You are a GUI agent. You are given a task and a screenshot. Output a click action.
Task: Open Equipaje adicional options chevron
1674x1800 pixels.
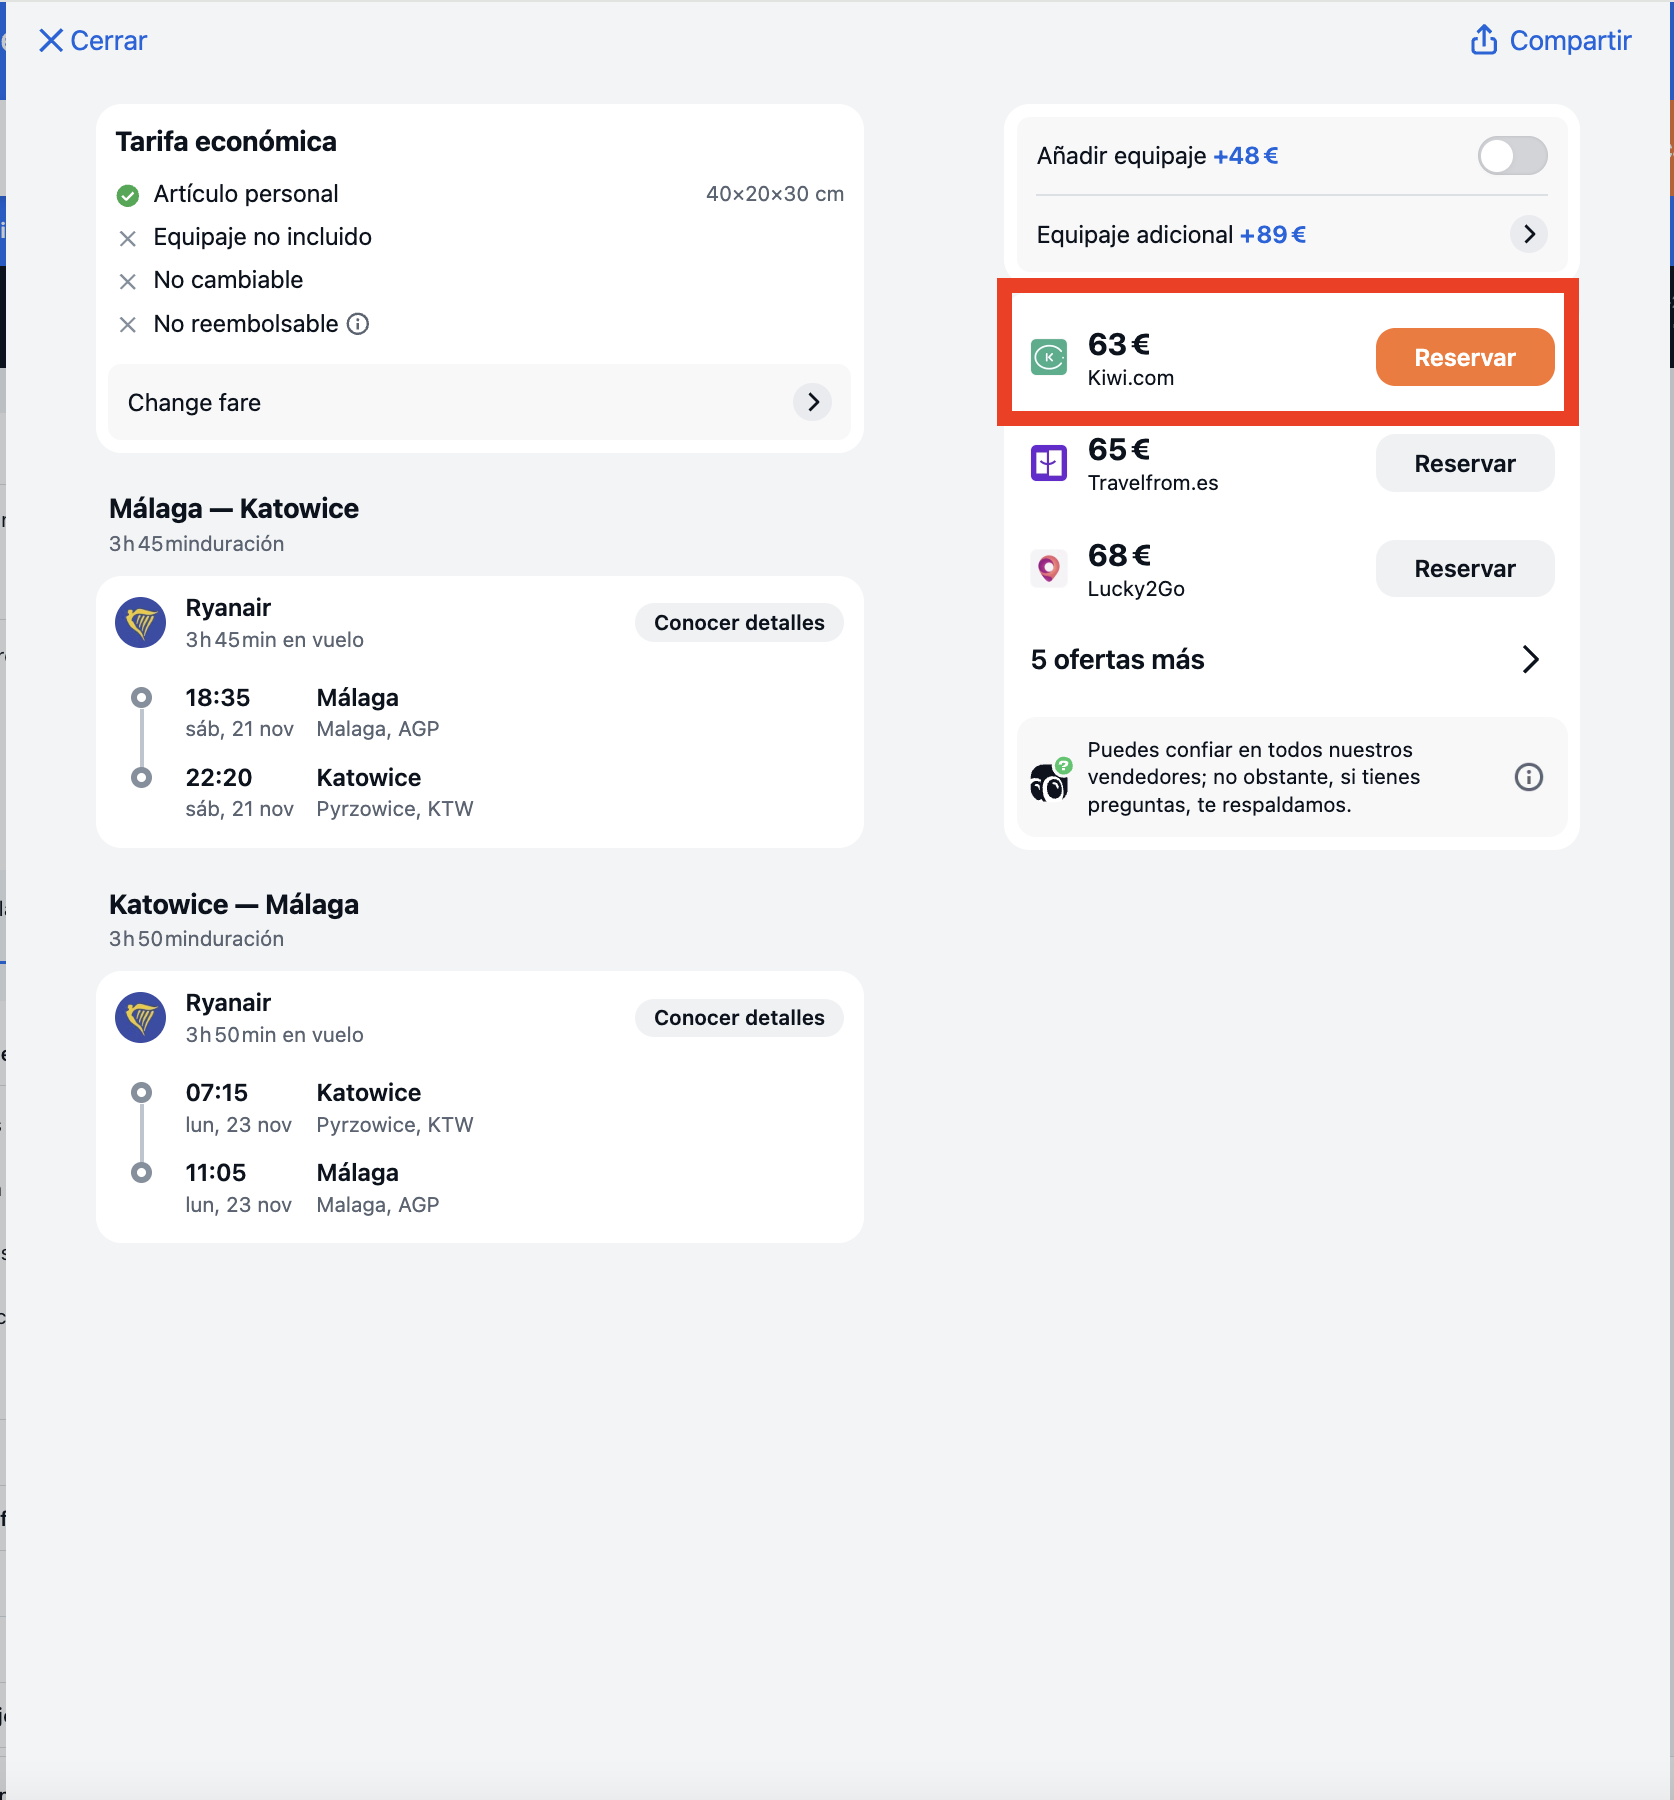[x=1529, y=234]
